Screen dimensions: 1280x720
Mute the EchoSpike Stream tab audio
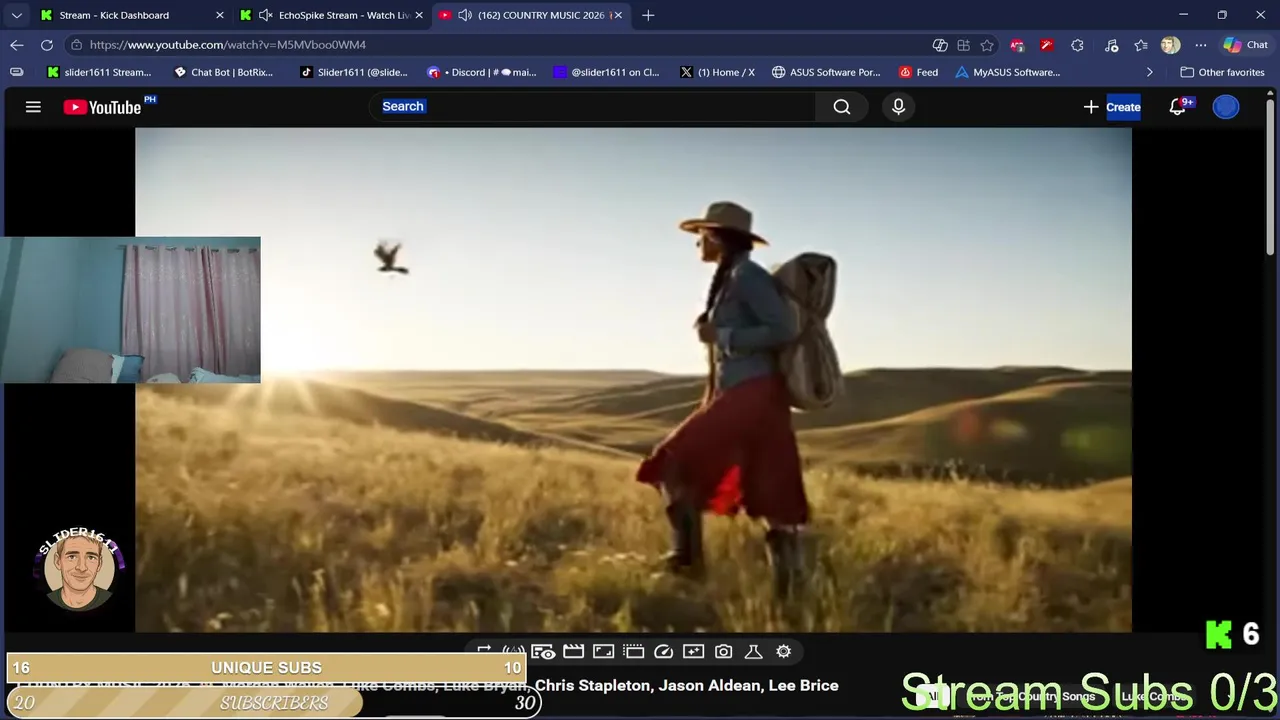(x=265, y=15)
